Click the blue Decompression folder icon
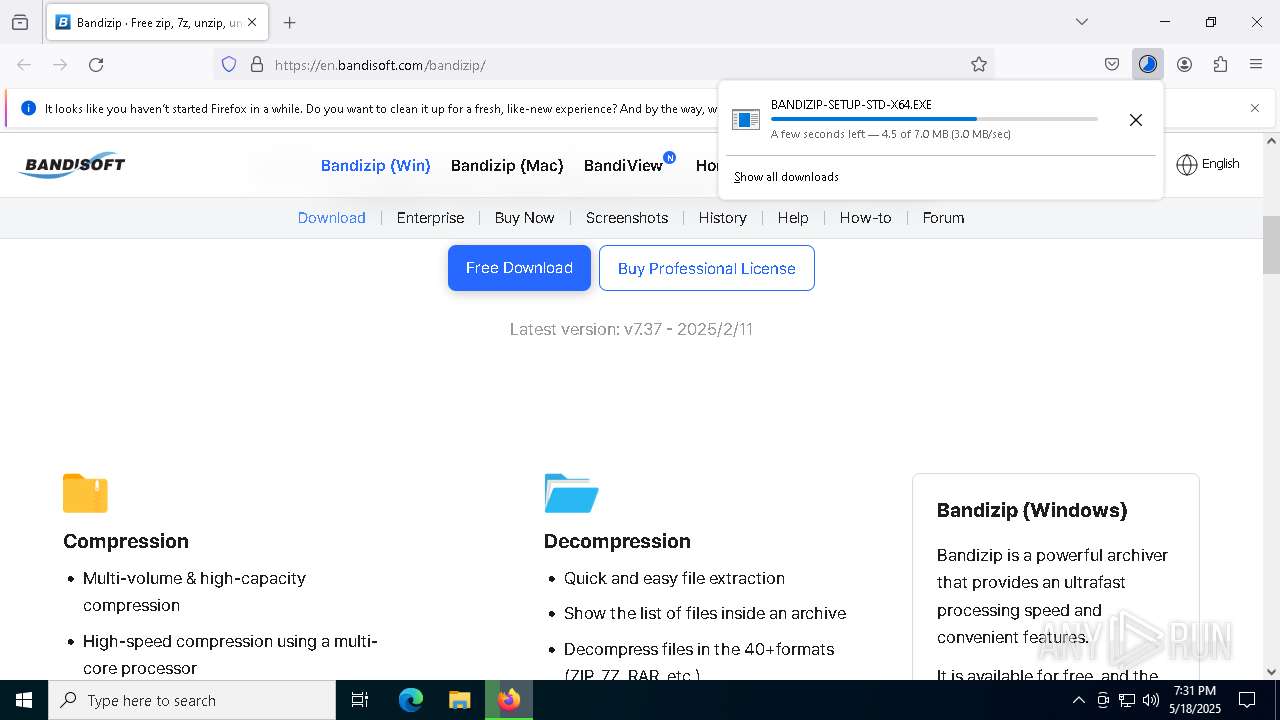This screenshot has height=720, width=1280. [x=571, y=493]
